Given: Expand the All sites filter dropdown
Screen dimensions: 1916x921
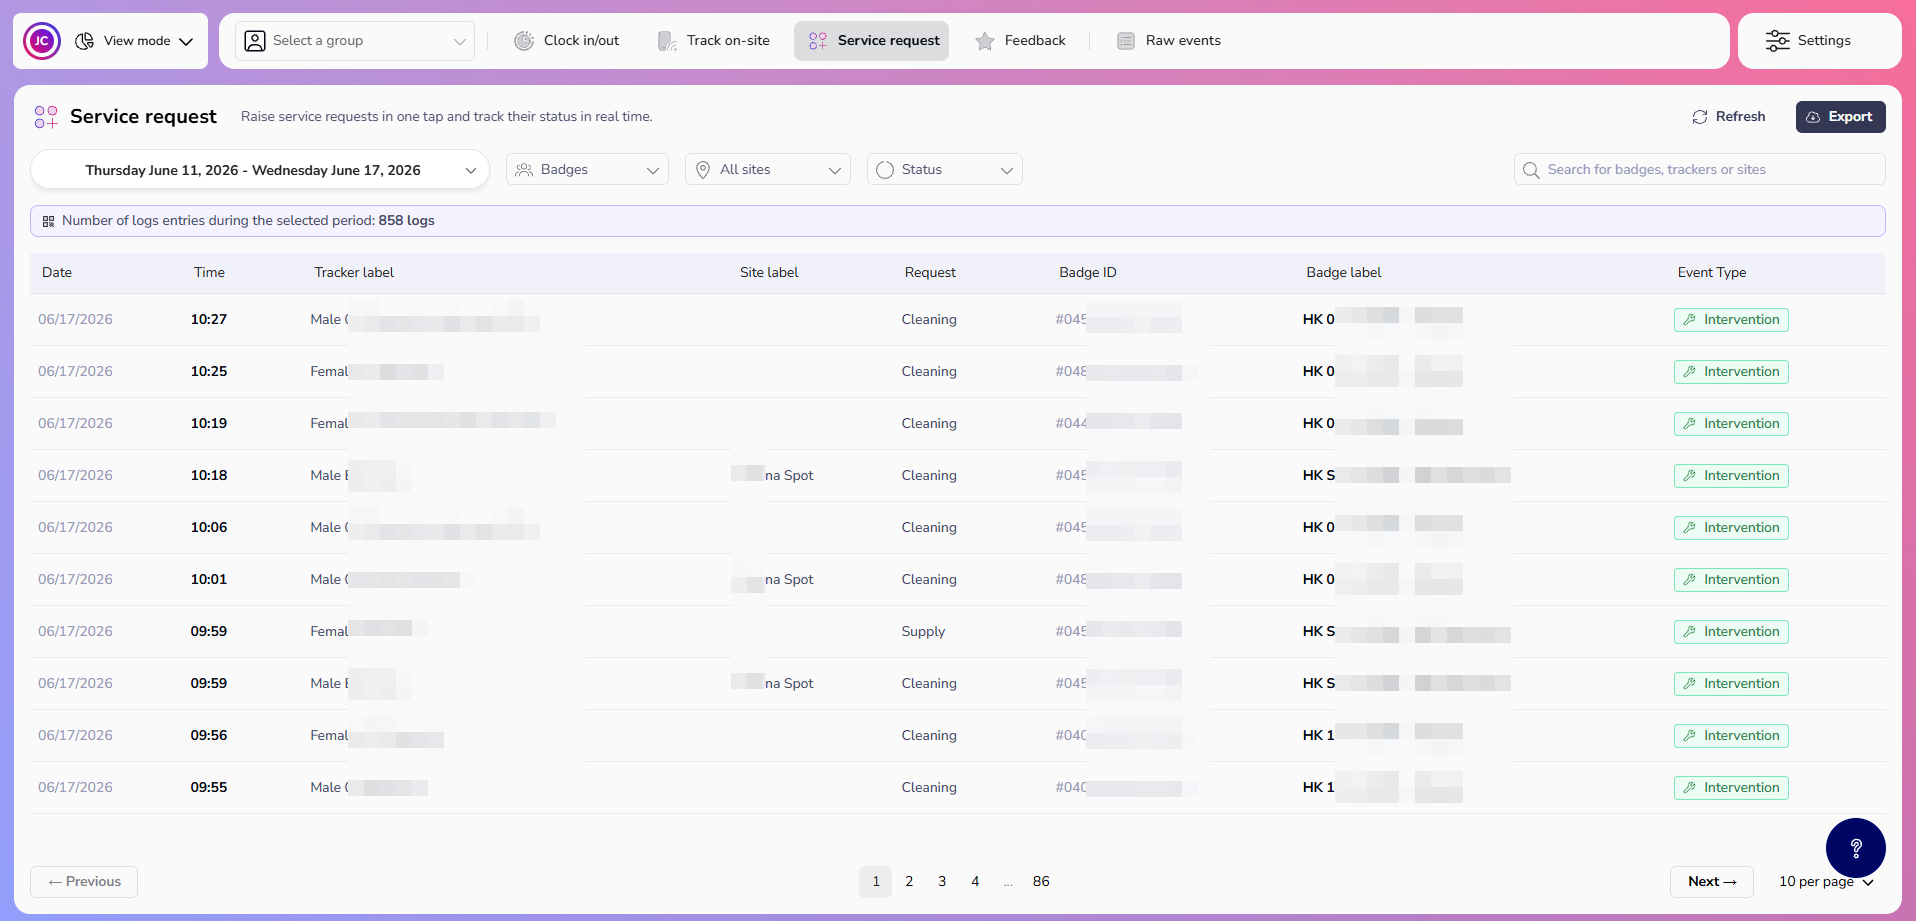Looking at the screenshot, I should [768, 170].
